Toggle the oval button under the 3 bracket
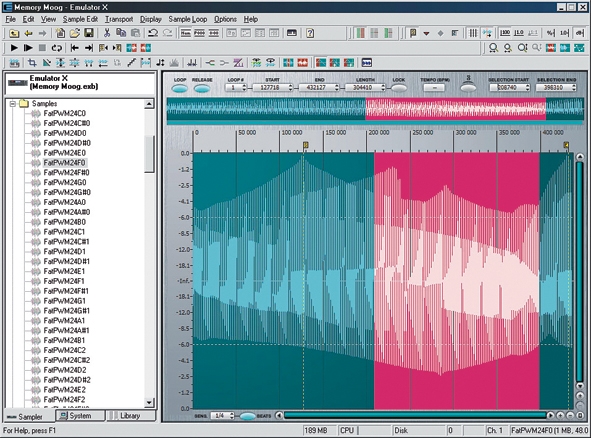This screenshot has height=438, width=591. click(x=469, y=88)
